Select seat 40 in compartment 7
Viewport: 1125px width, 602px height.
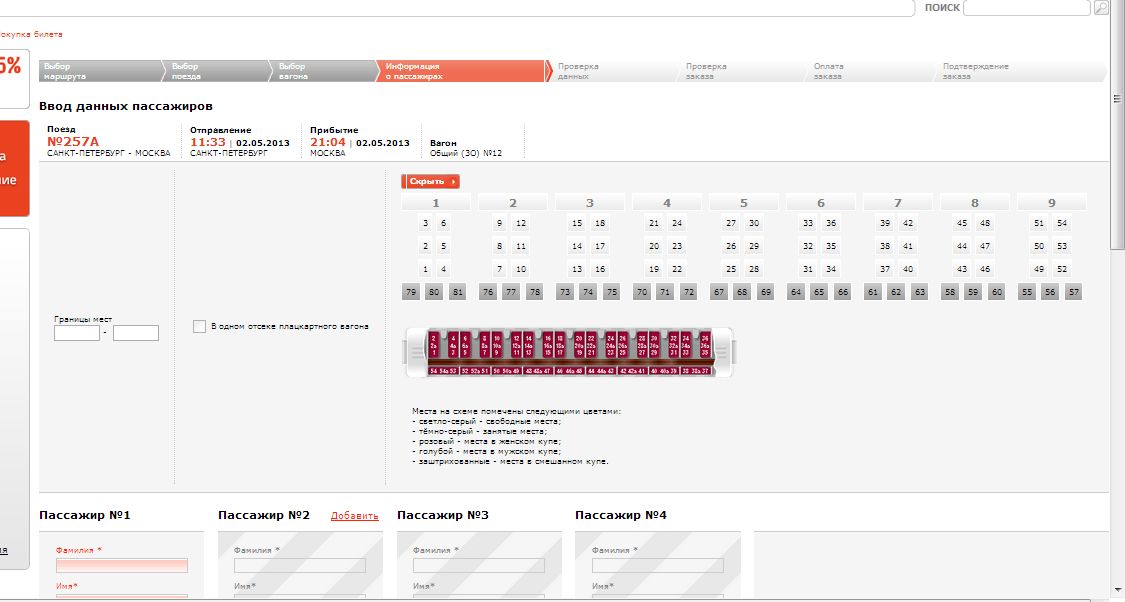pos(908,269)
